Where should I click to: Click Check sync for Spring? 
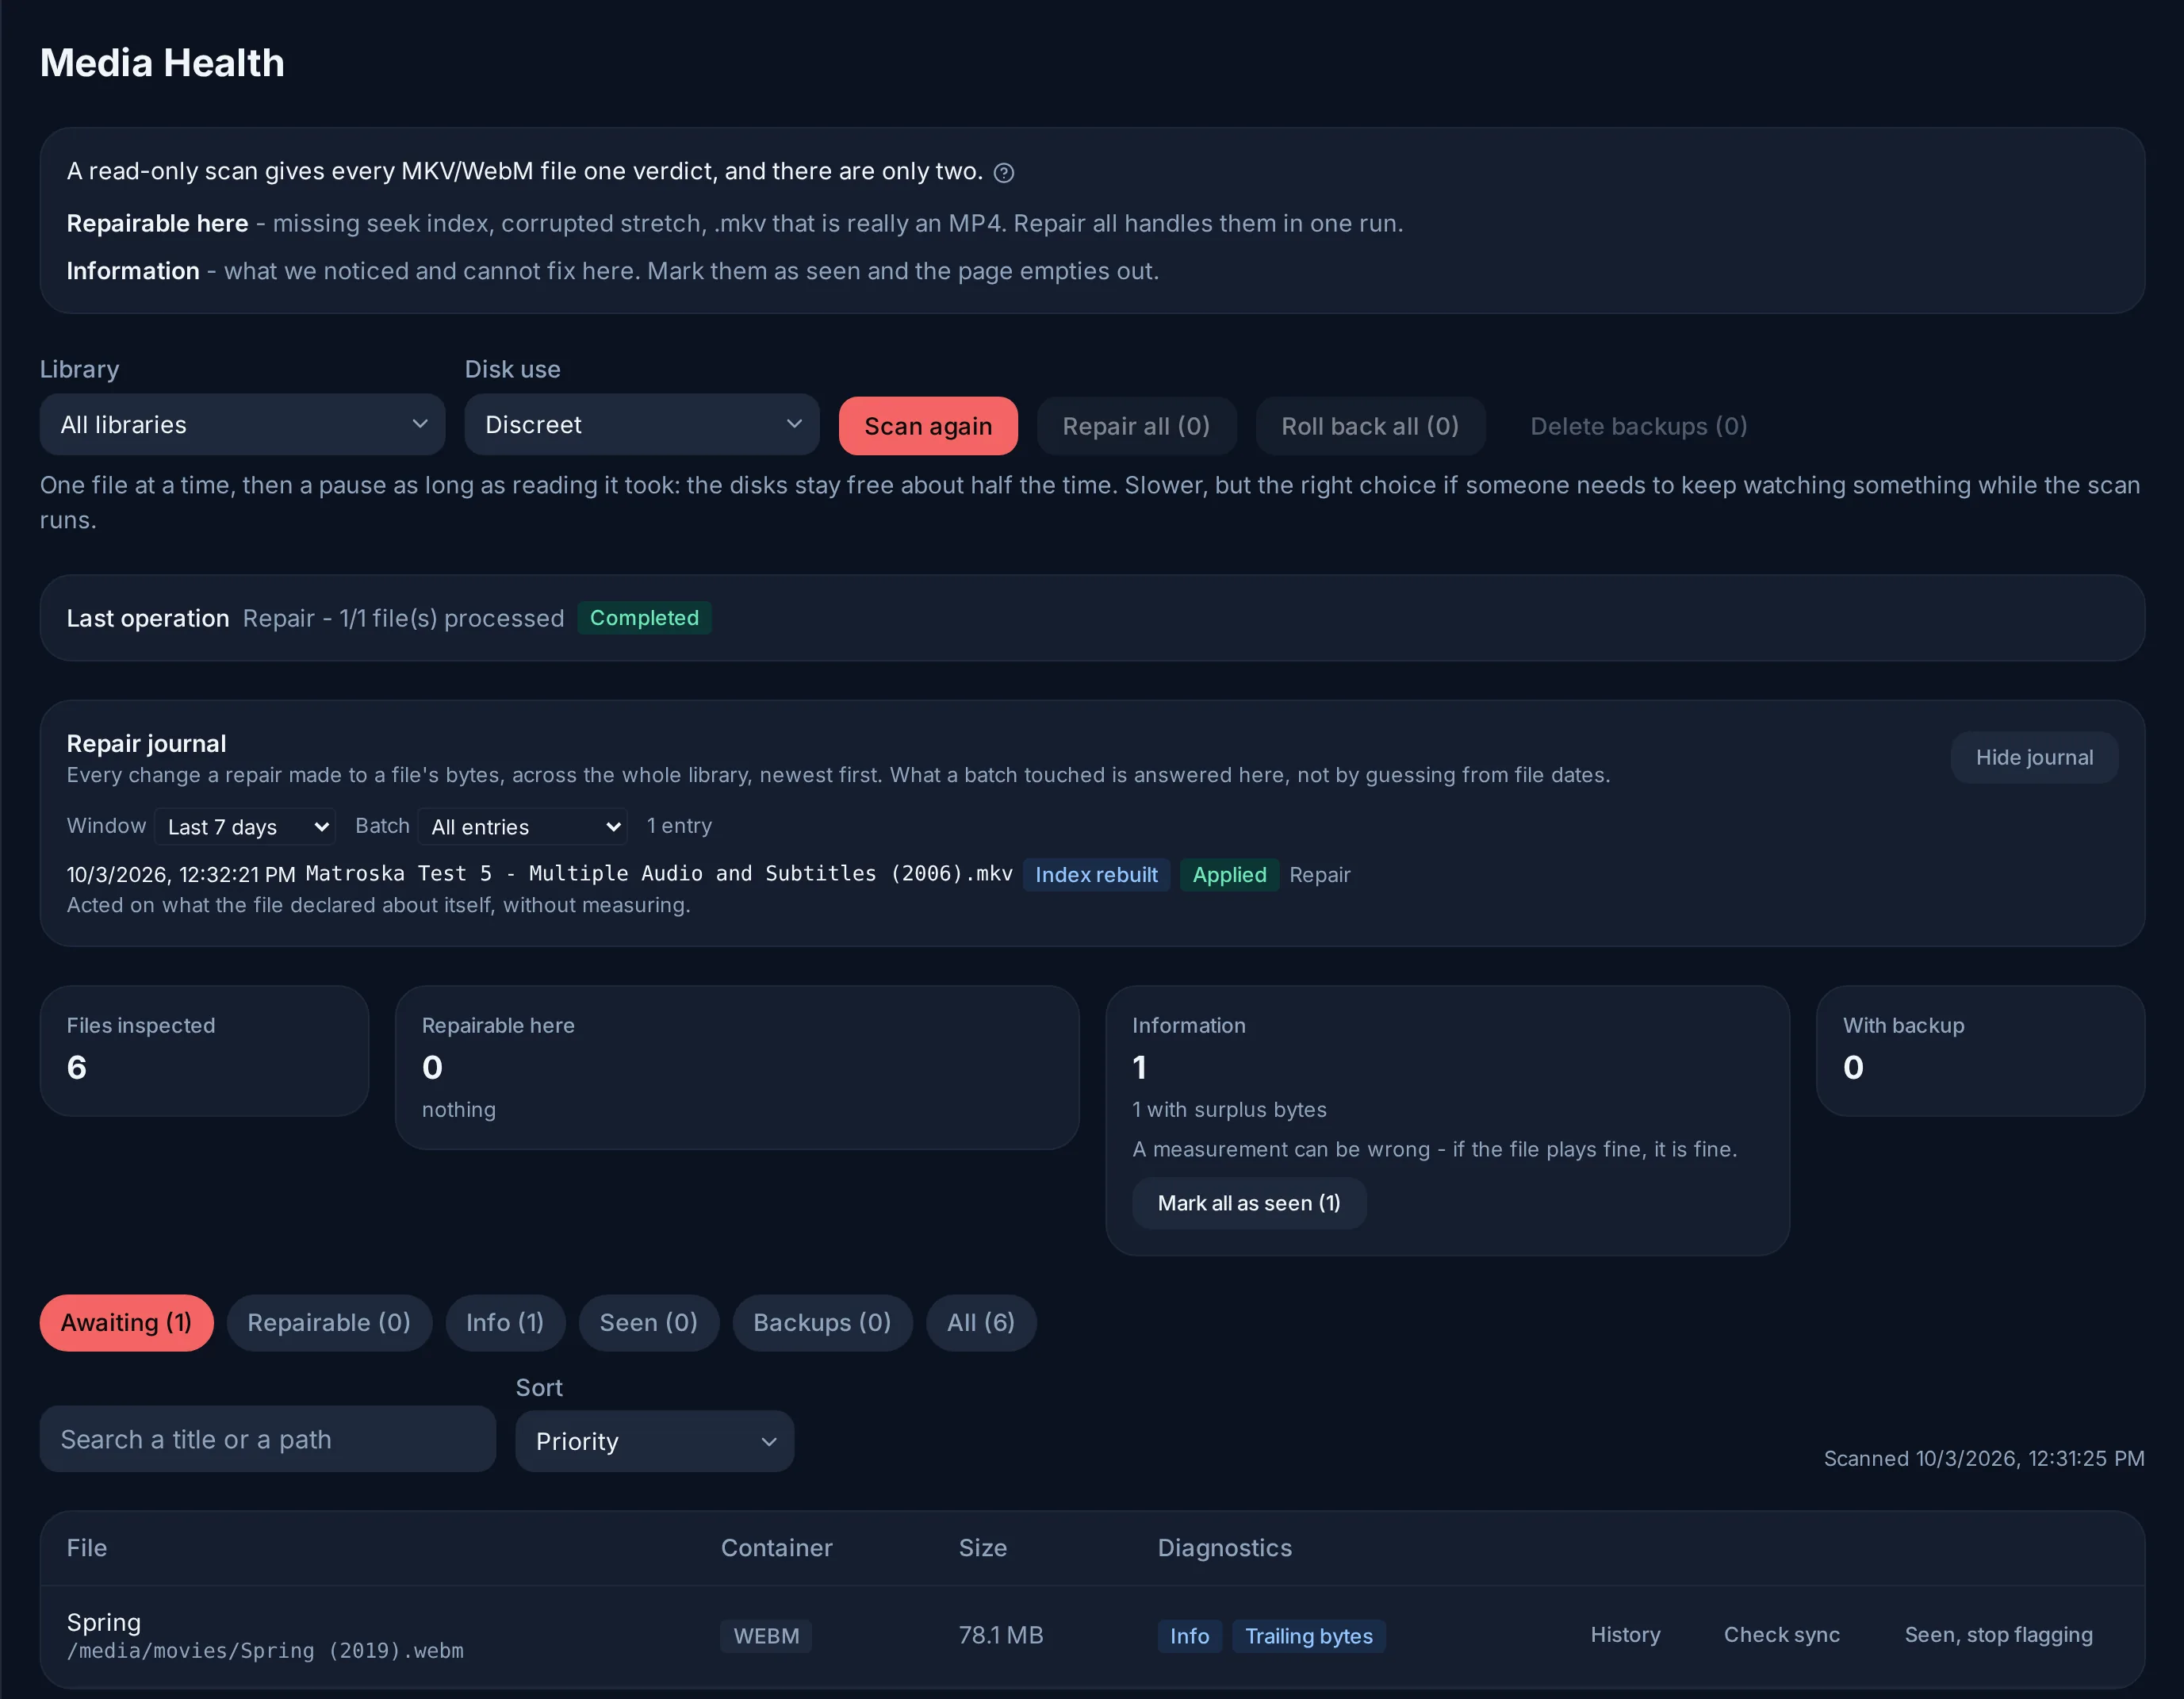click(x=1781, y=1635)
